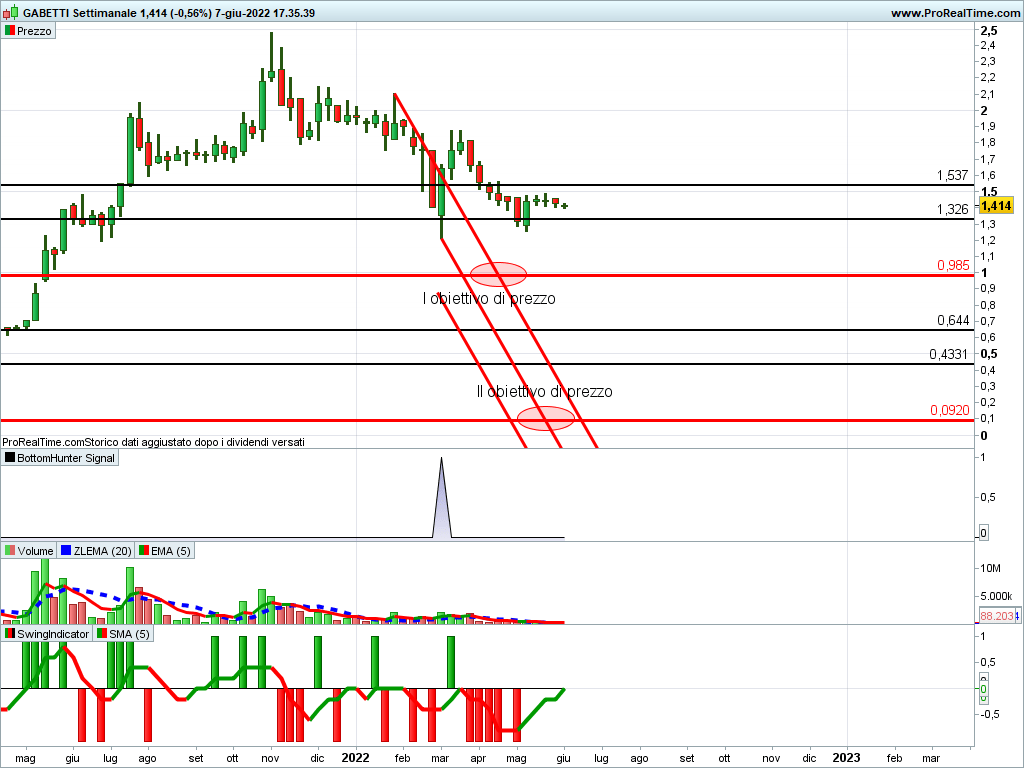Click the black BottomHunter Signal icon

click(10, 458)
